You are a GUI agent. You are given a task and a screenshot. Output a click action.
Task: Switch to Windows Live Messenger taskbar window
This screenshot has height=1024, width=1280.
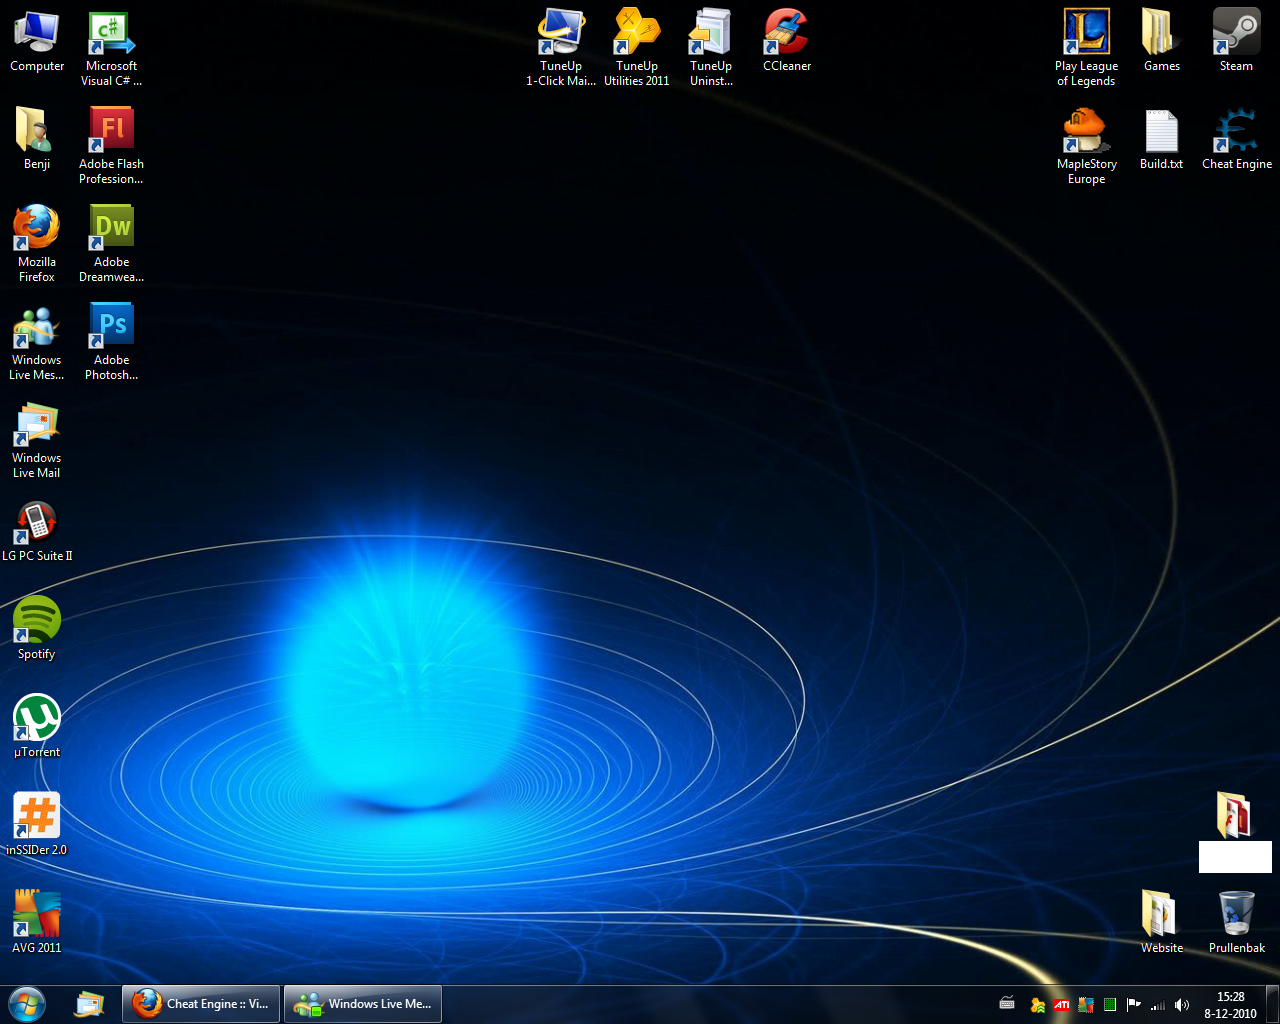[x=363, y=1004]
